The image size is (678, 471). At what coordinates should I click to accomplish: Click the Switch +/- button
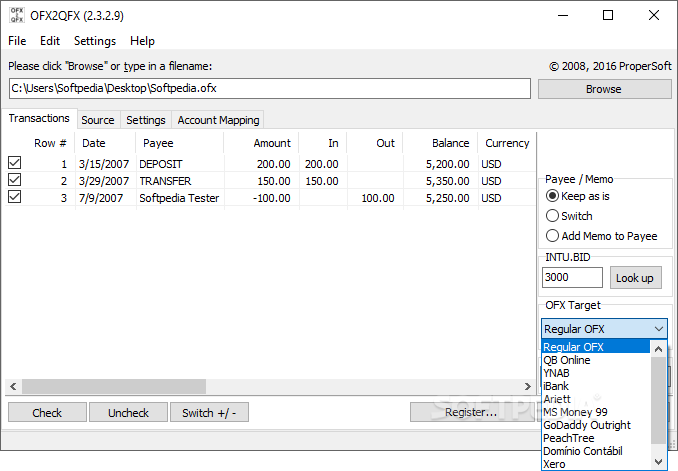pos(209,413)
